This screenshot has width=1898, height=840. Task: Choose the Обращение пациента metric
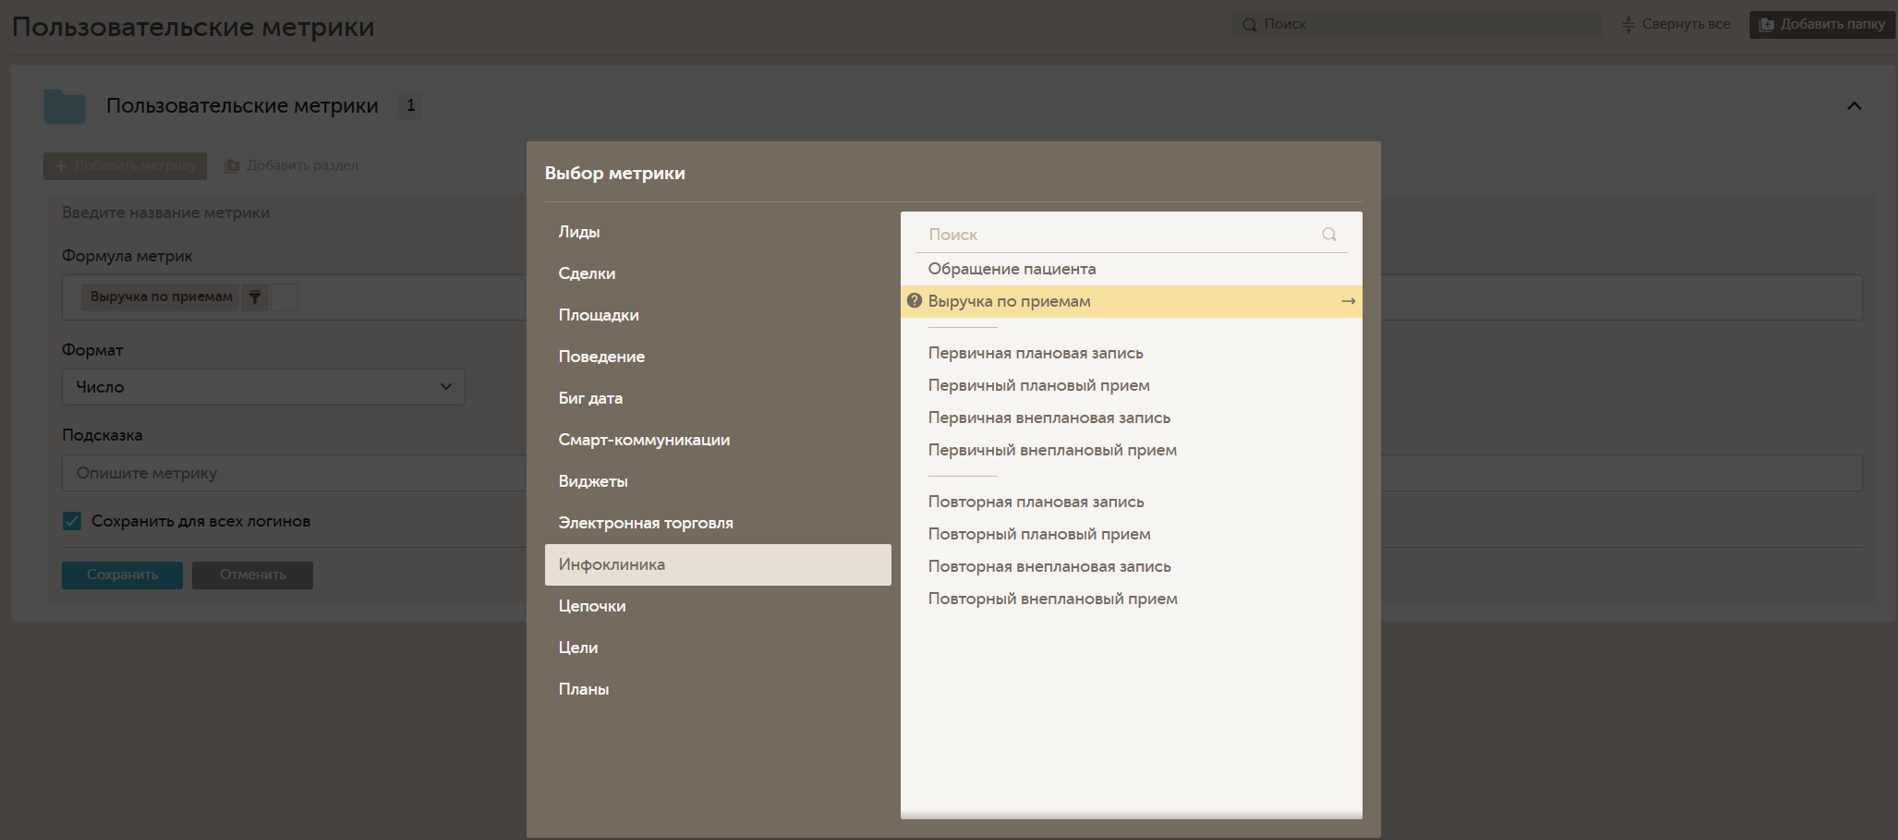click(x=1131, y=269)
